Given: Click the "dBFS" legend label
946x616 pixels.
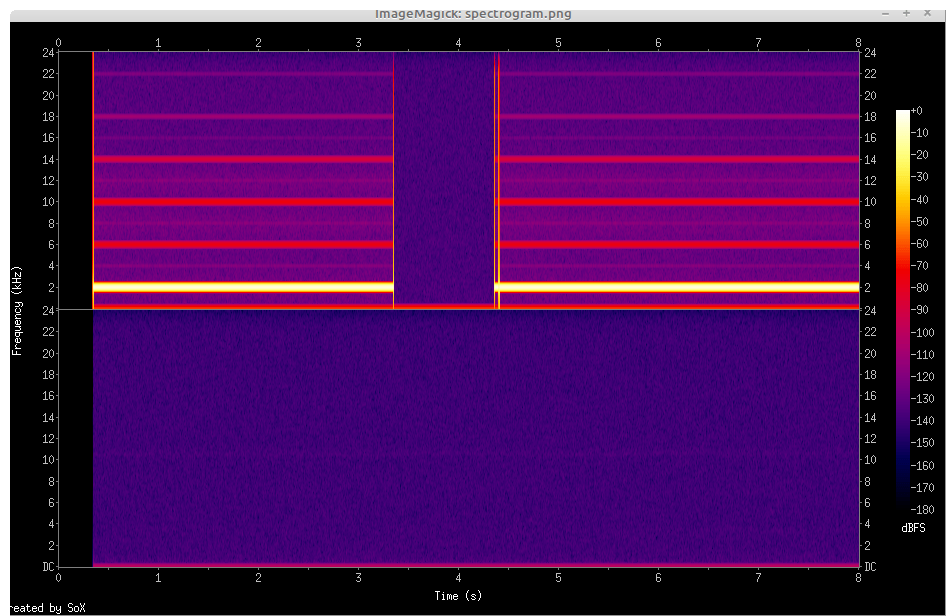Looking at the screenshot, I should tap(913, 528).
